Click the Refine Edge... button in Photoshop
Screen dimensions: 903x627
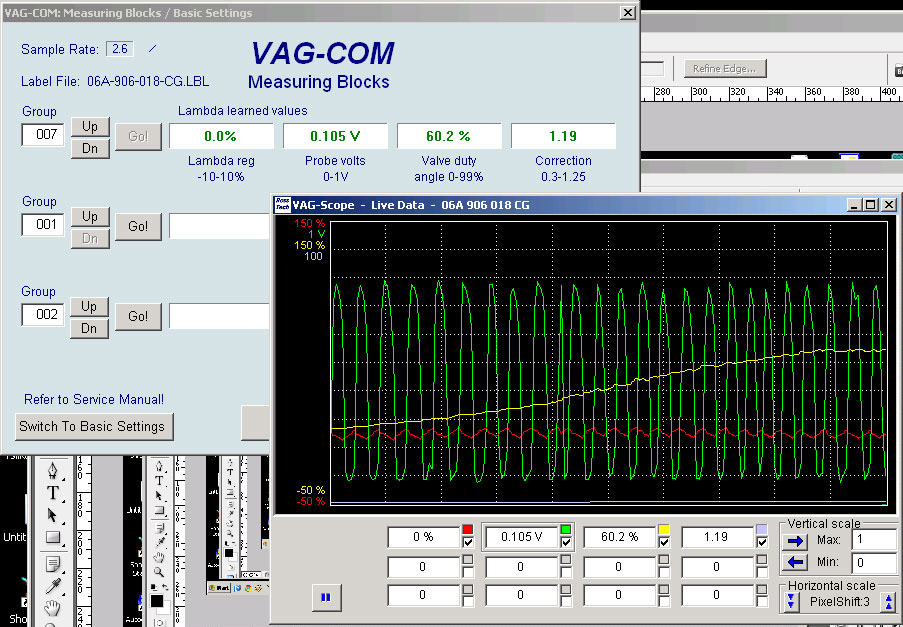(724, 69)
